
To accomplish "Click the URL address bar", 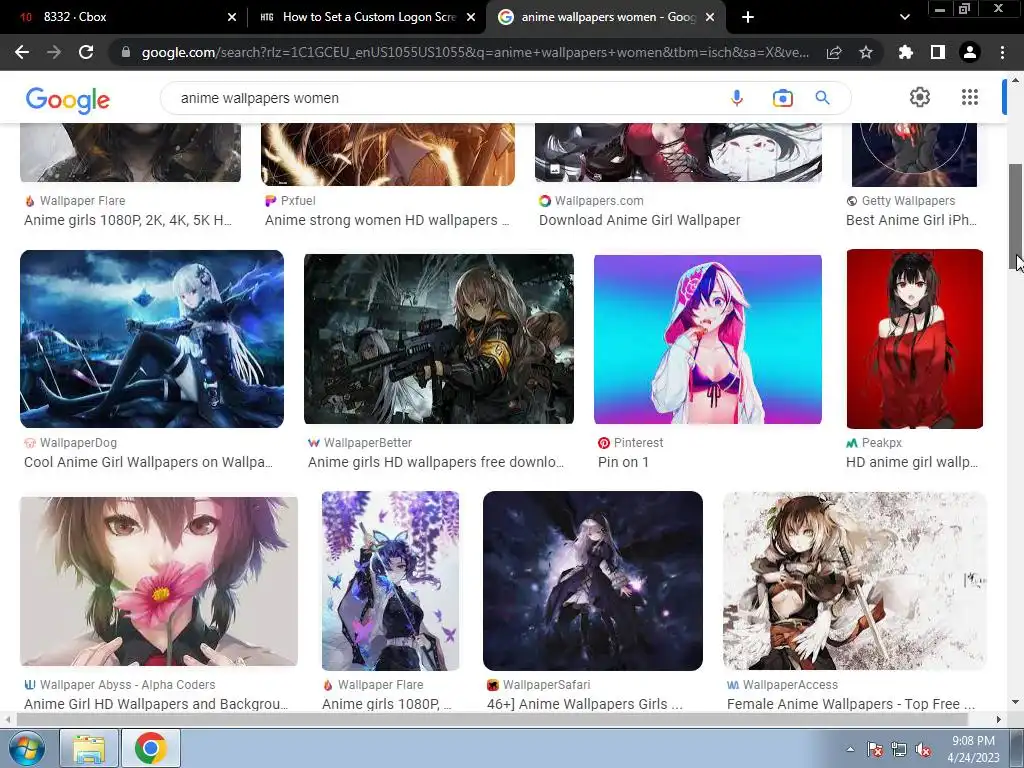I will [x=474, y=52].
